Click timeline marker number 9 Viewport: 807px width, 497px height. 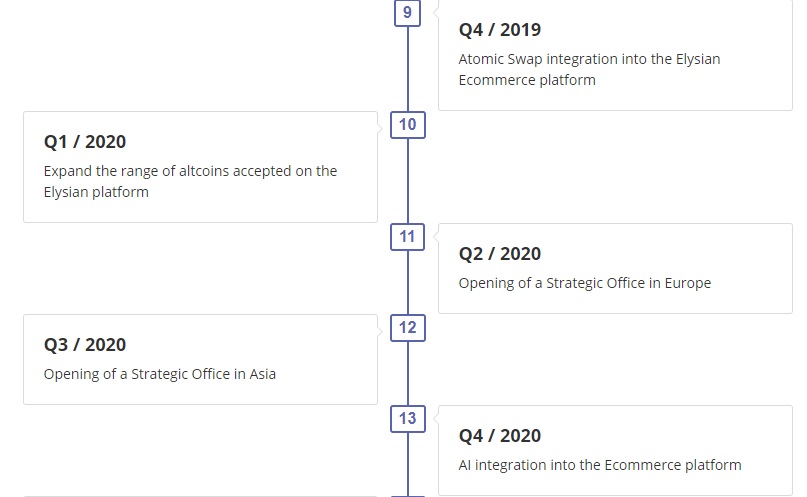[407, 13]
